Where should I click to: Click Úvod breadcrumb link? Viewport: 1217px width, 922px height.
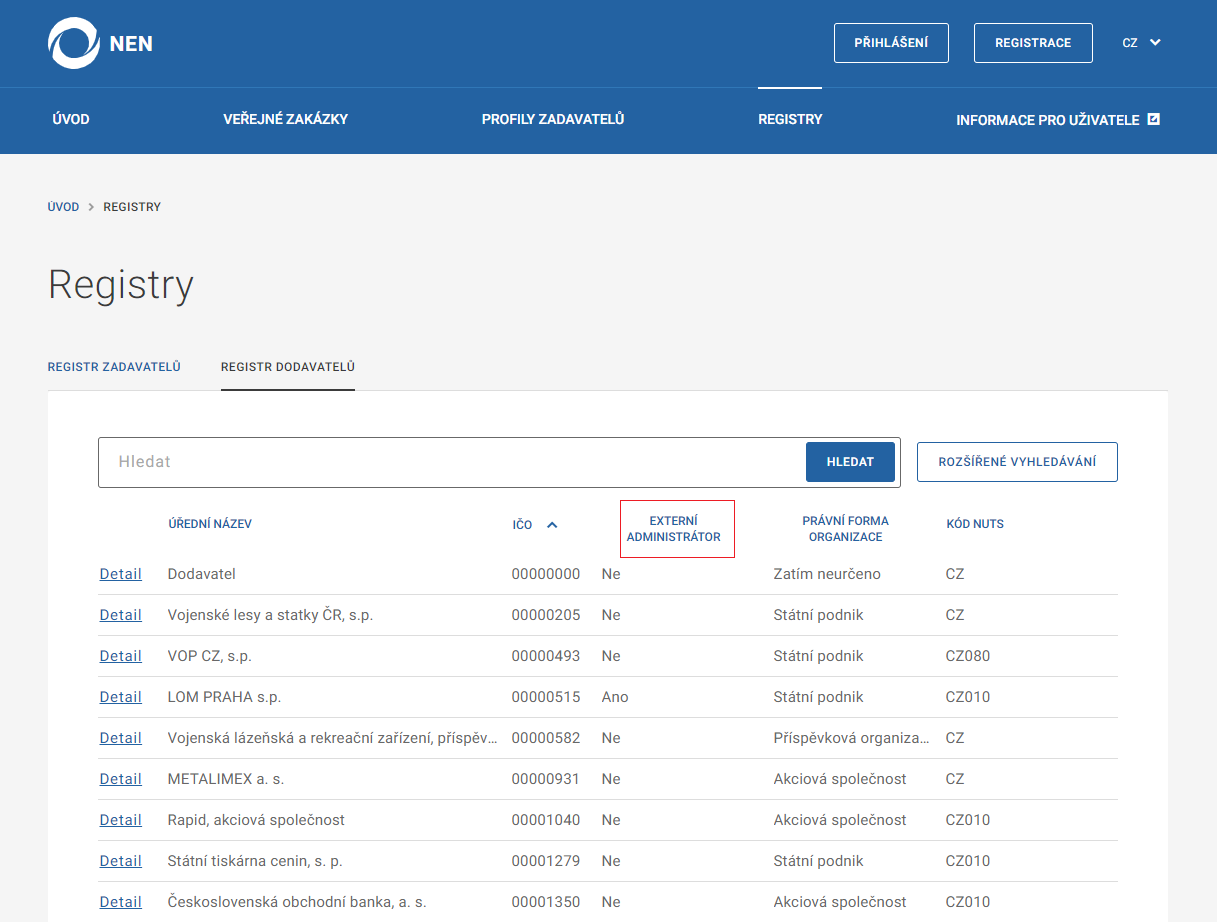(x=63, y=207)
